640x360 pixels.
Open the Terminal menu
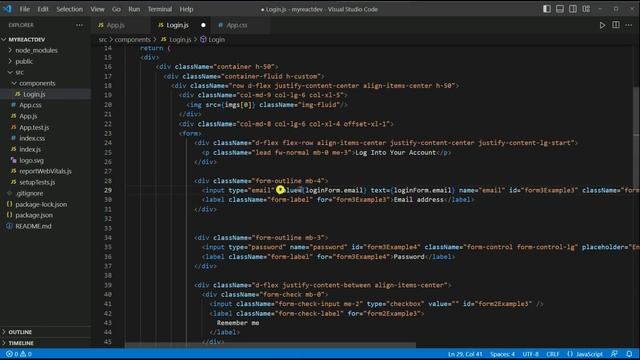point(160,9)
